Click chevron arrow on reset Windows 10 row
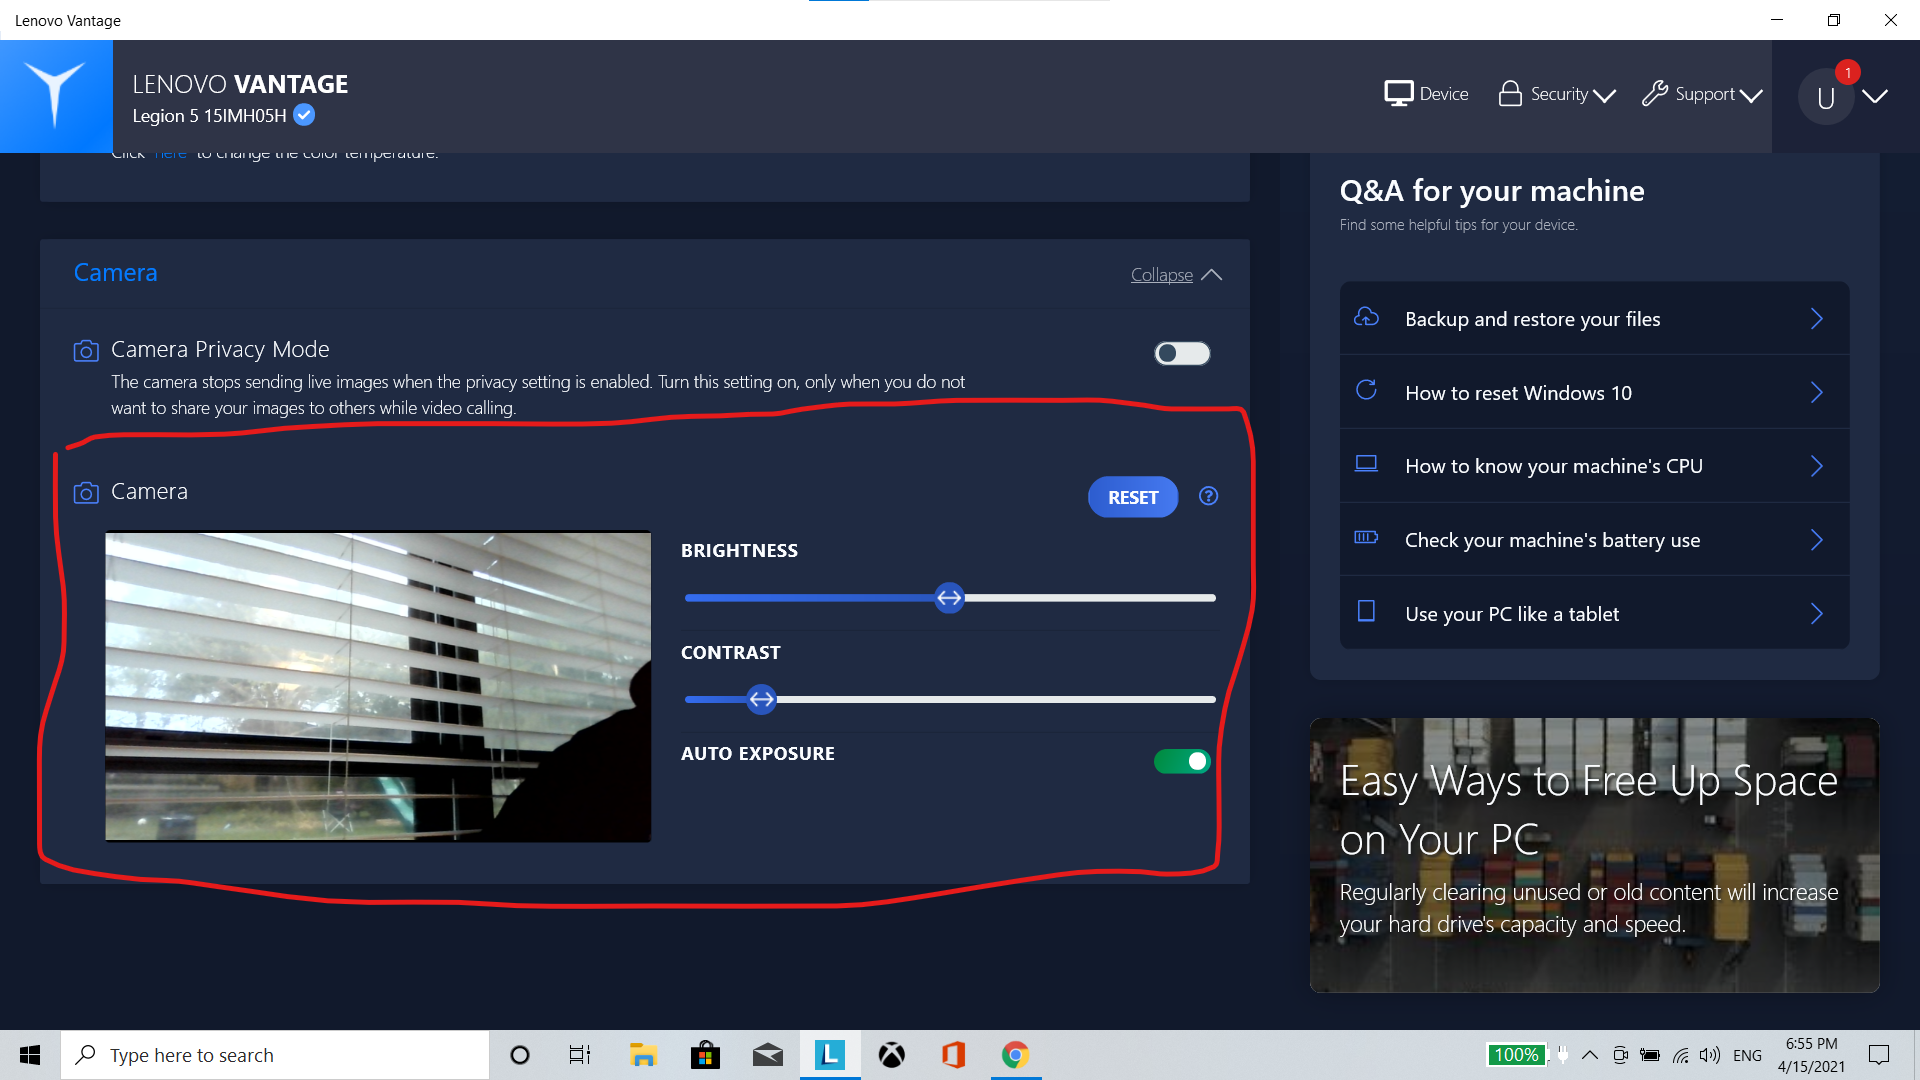The image size is (1920, 1080). (x=1817, y=392)
